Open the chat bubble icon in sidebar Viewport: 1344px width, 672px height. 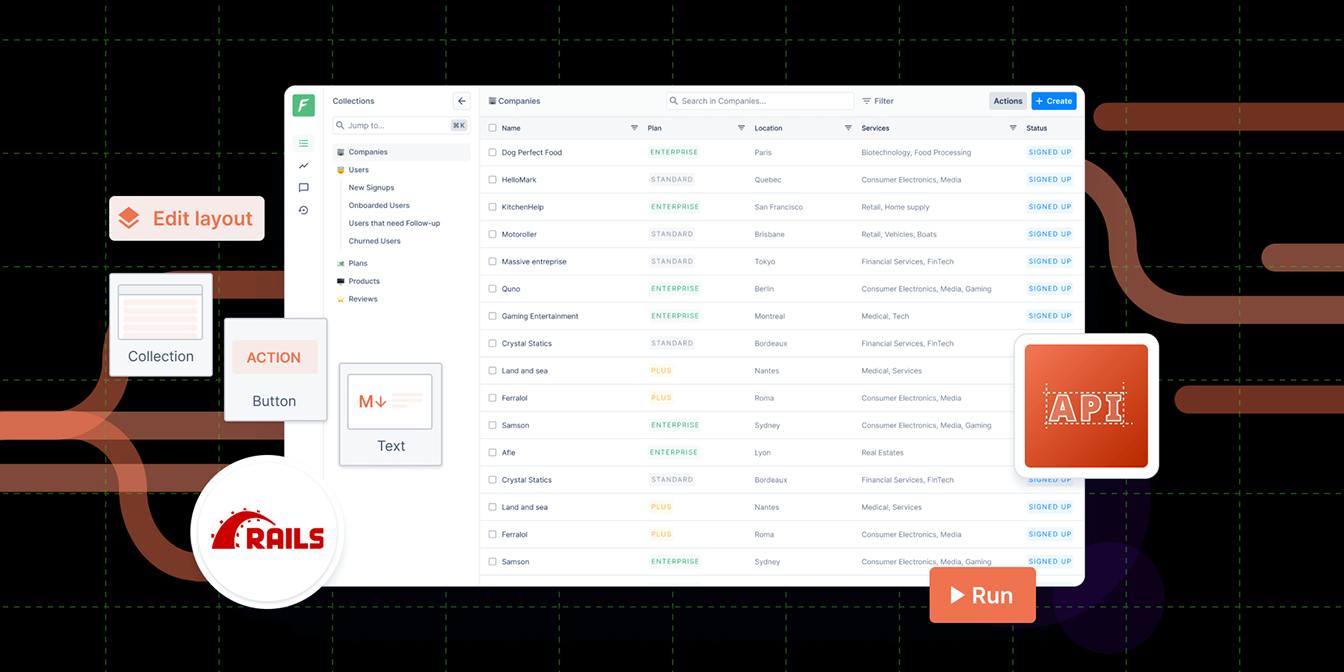[304, 188]
